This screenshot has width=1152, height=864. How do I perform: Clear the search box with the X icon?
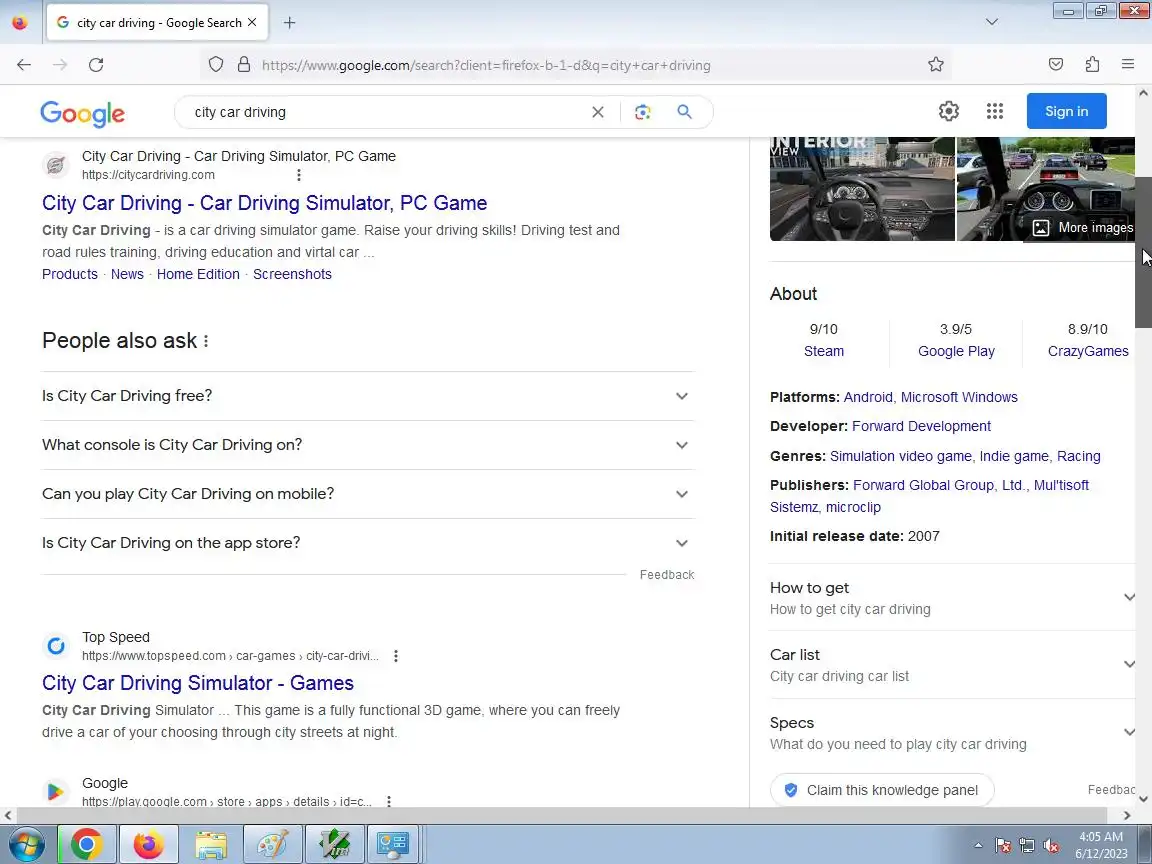pyautogui.click(x=598, y=112)
